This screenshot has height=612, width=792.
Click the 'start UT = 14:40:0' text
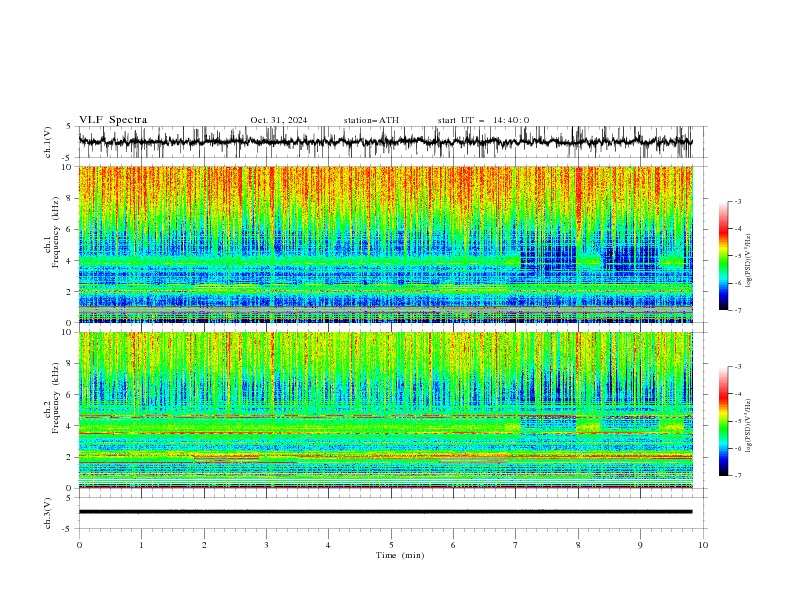[x=483, y=120]
